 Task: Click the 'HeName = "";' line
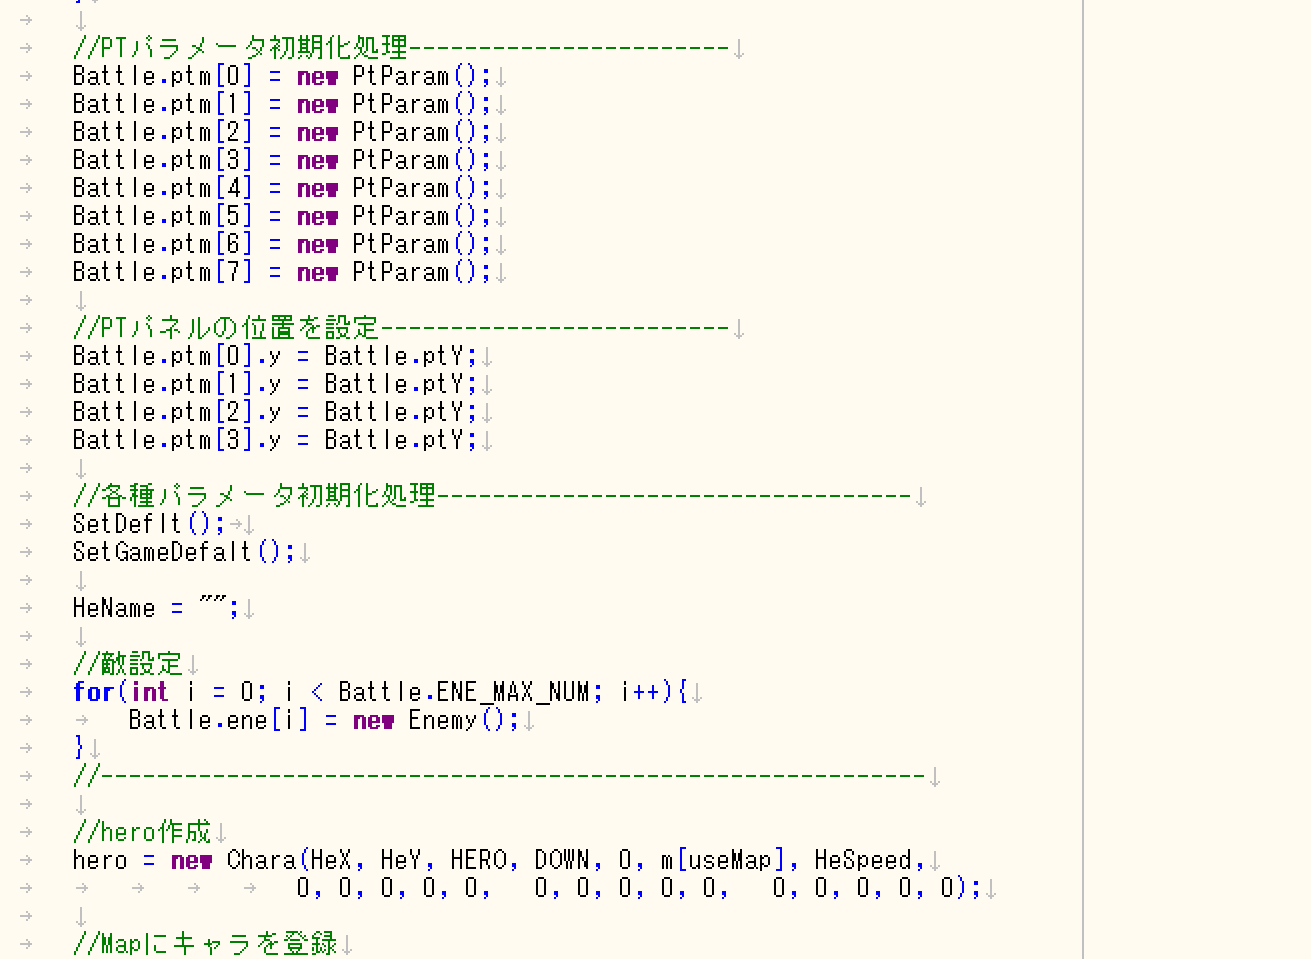point(156,608)
